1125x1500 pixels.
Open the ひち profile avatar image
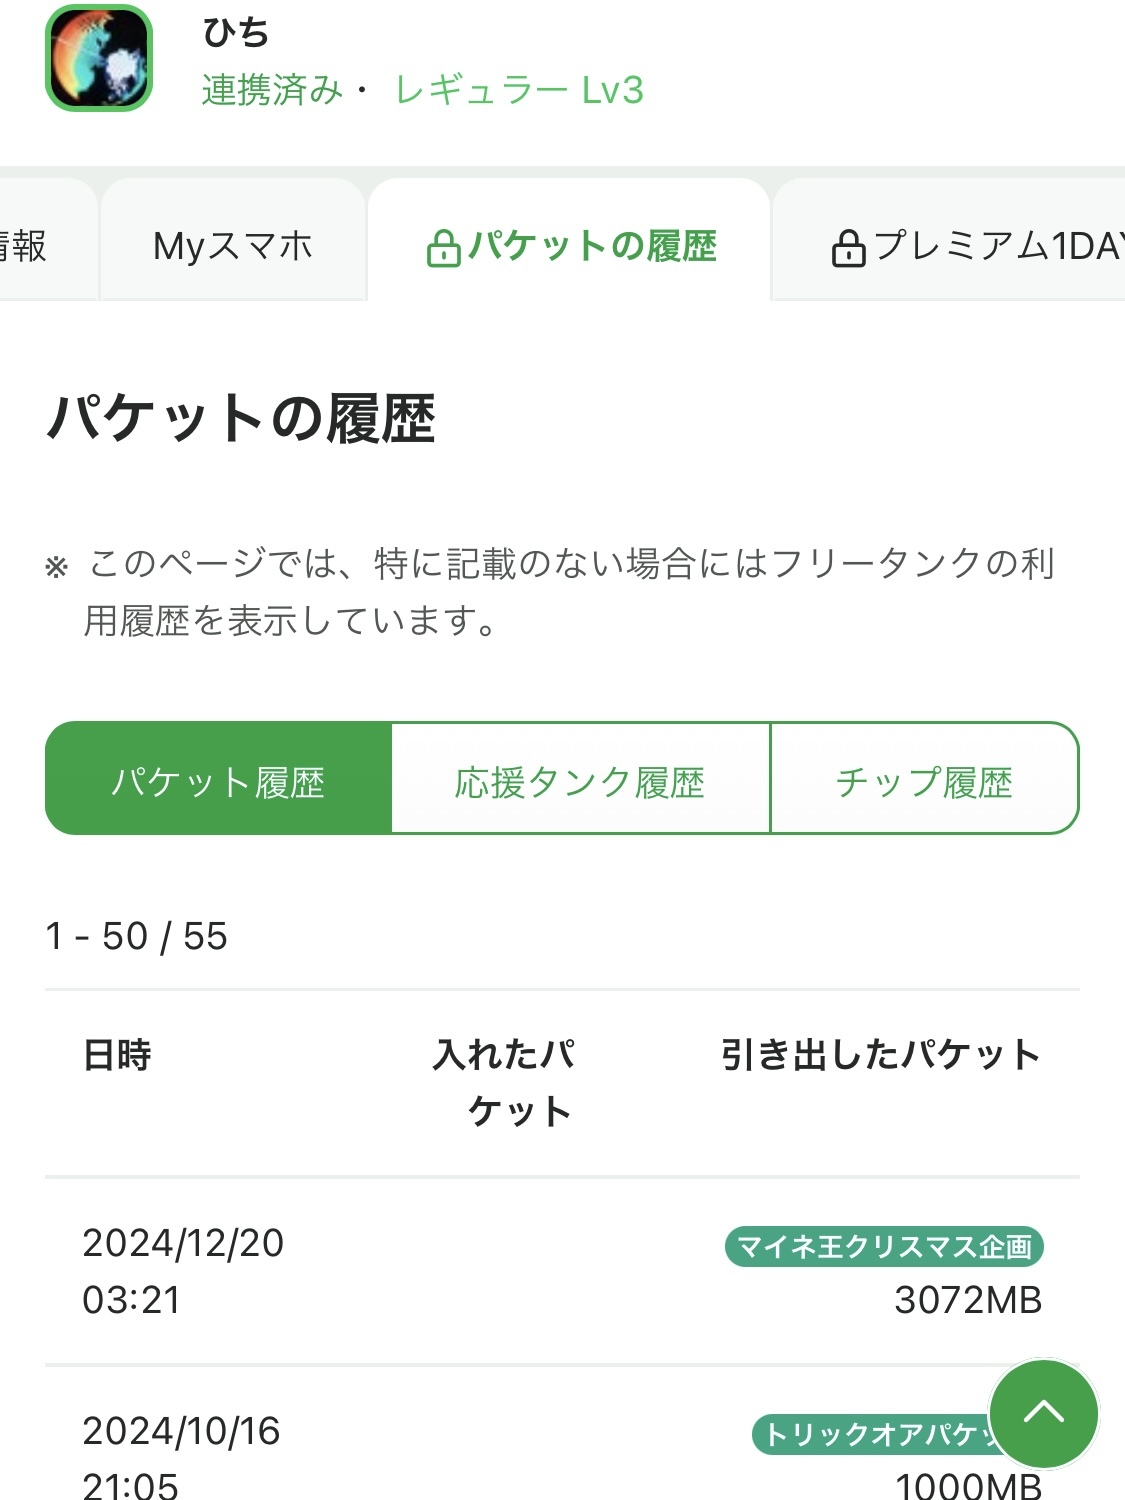point(99,58)
